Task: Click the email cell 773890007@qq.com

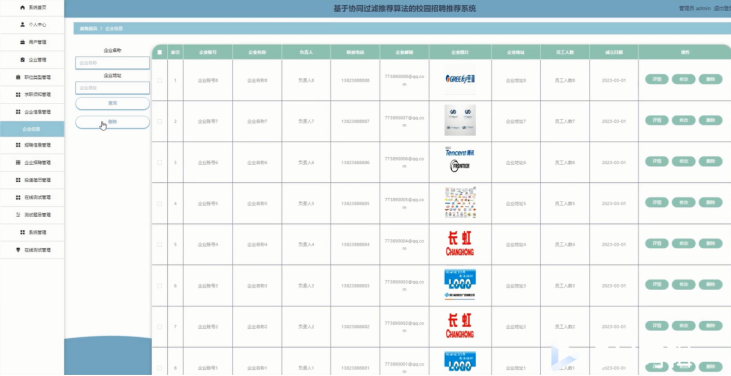Action: click(404, 121)
